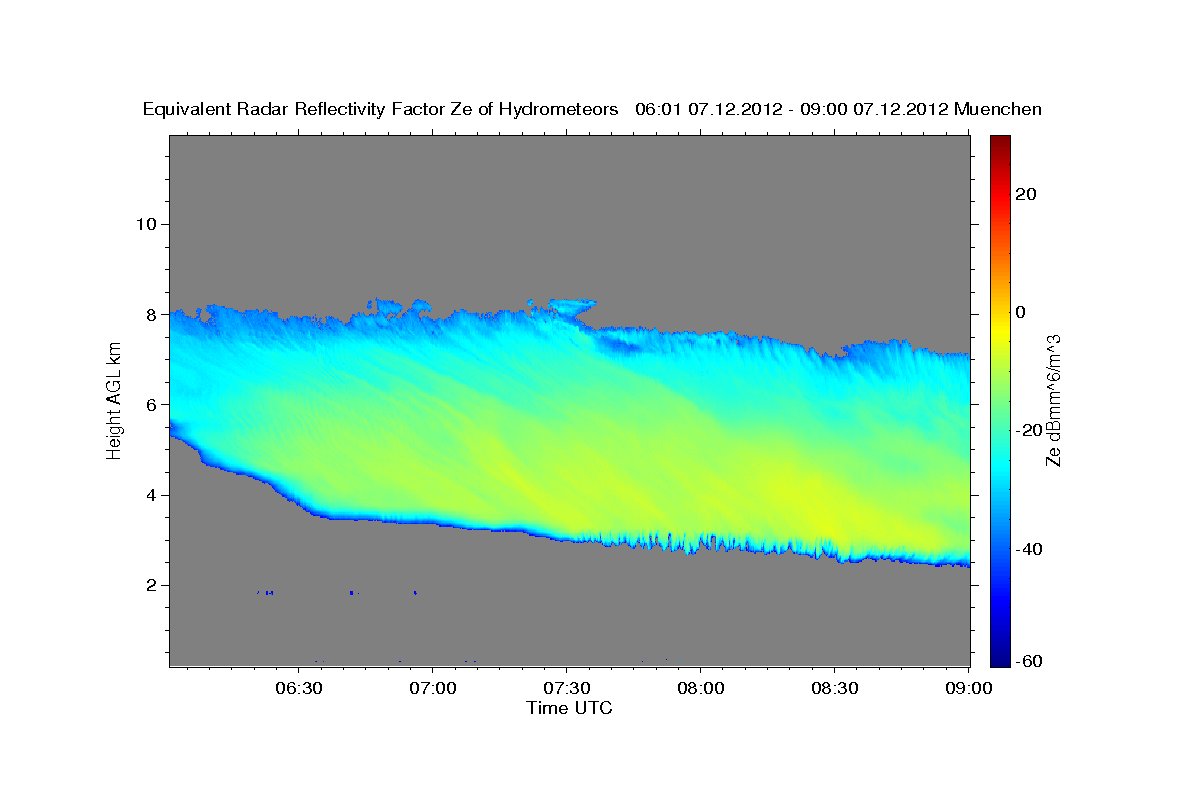Click the 07:00 time tick label
The height and width of the screenshot is (800, 1200).
pyautogui.click(x=432, y=689)
